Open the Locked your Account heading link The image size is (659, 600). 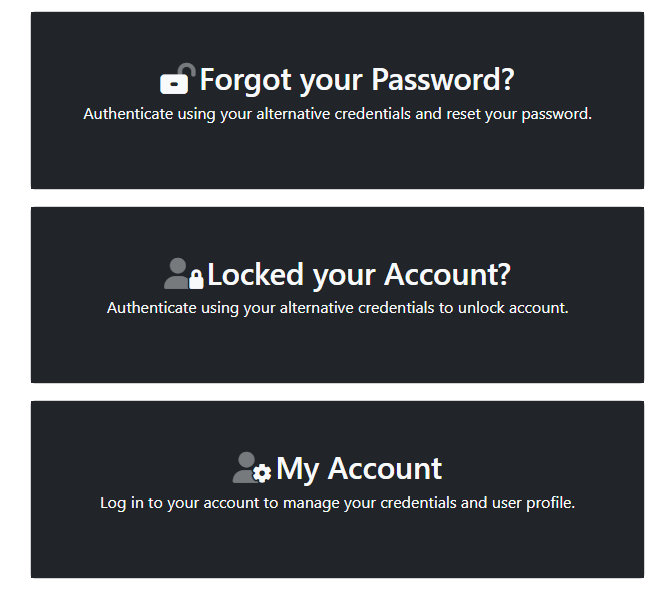359,274
